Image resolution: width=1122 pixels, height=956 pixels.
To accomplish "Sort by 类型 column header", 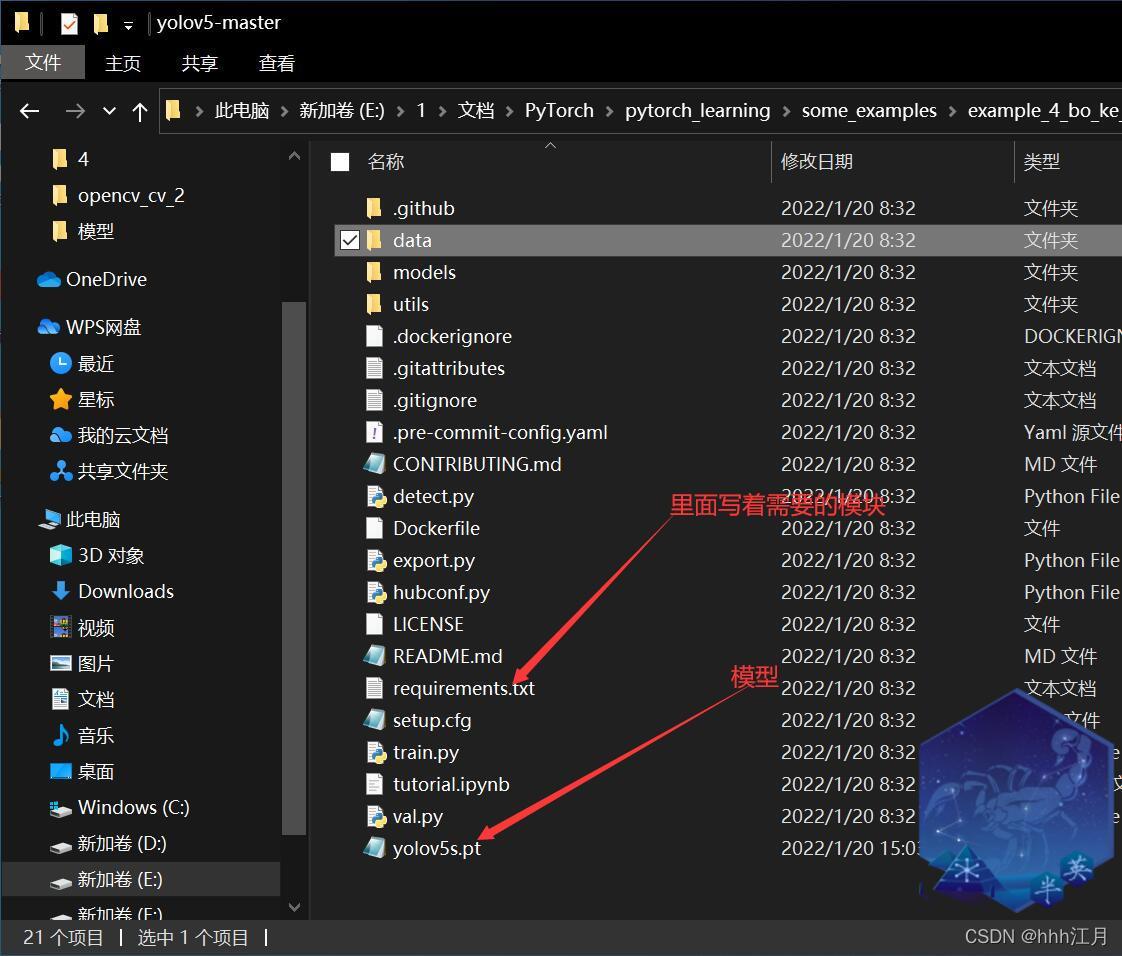I will point(1041,162).
